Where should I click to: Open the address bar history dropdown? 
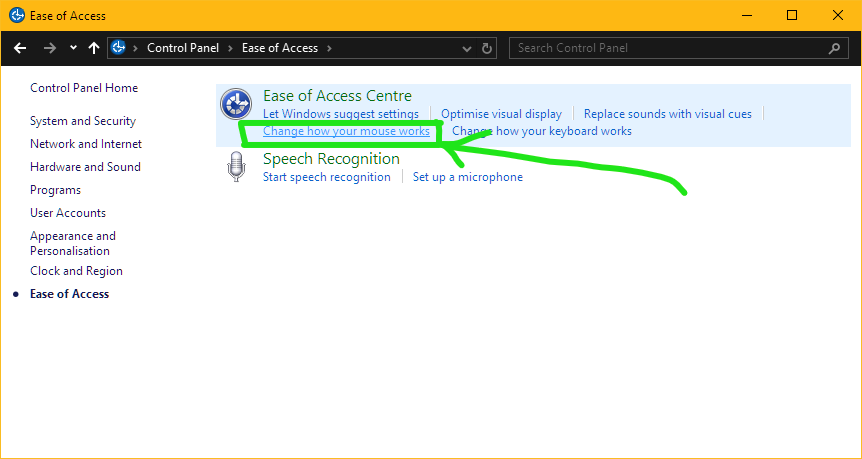[467, 49]
